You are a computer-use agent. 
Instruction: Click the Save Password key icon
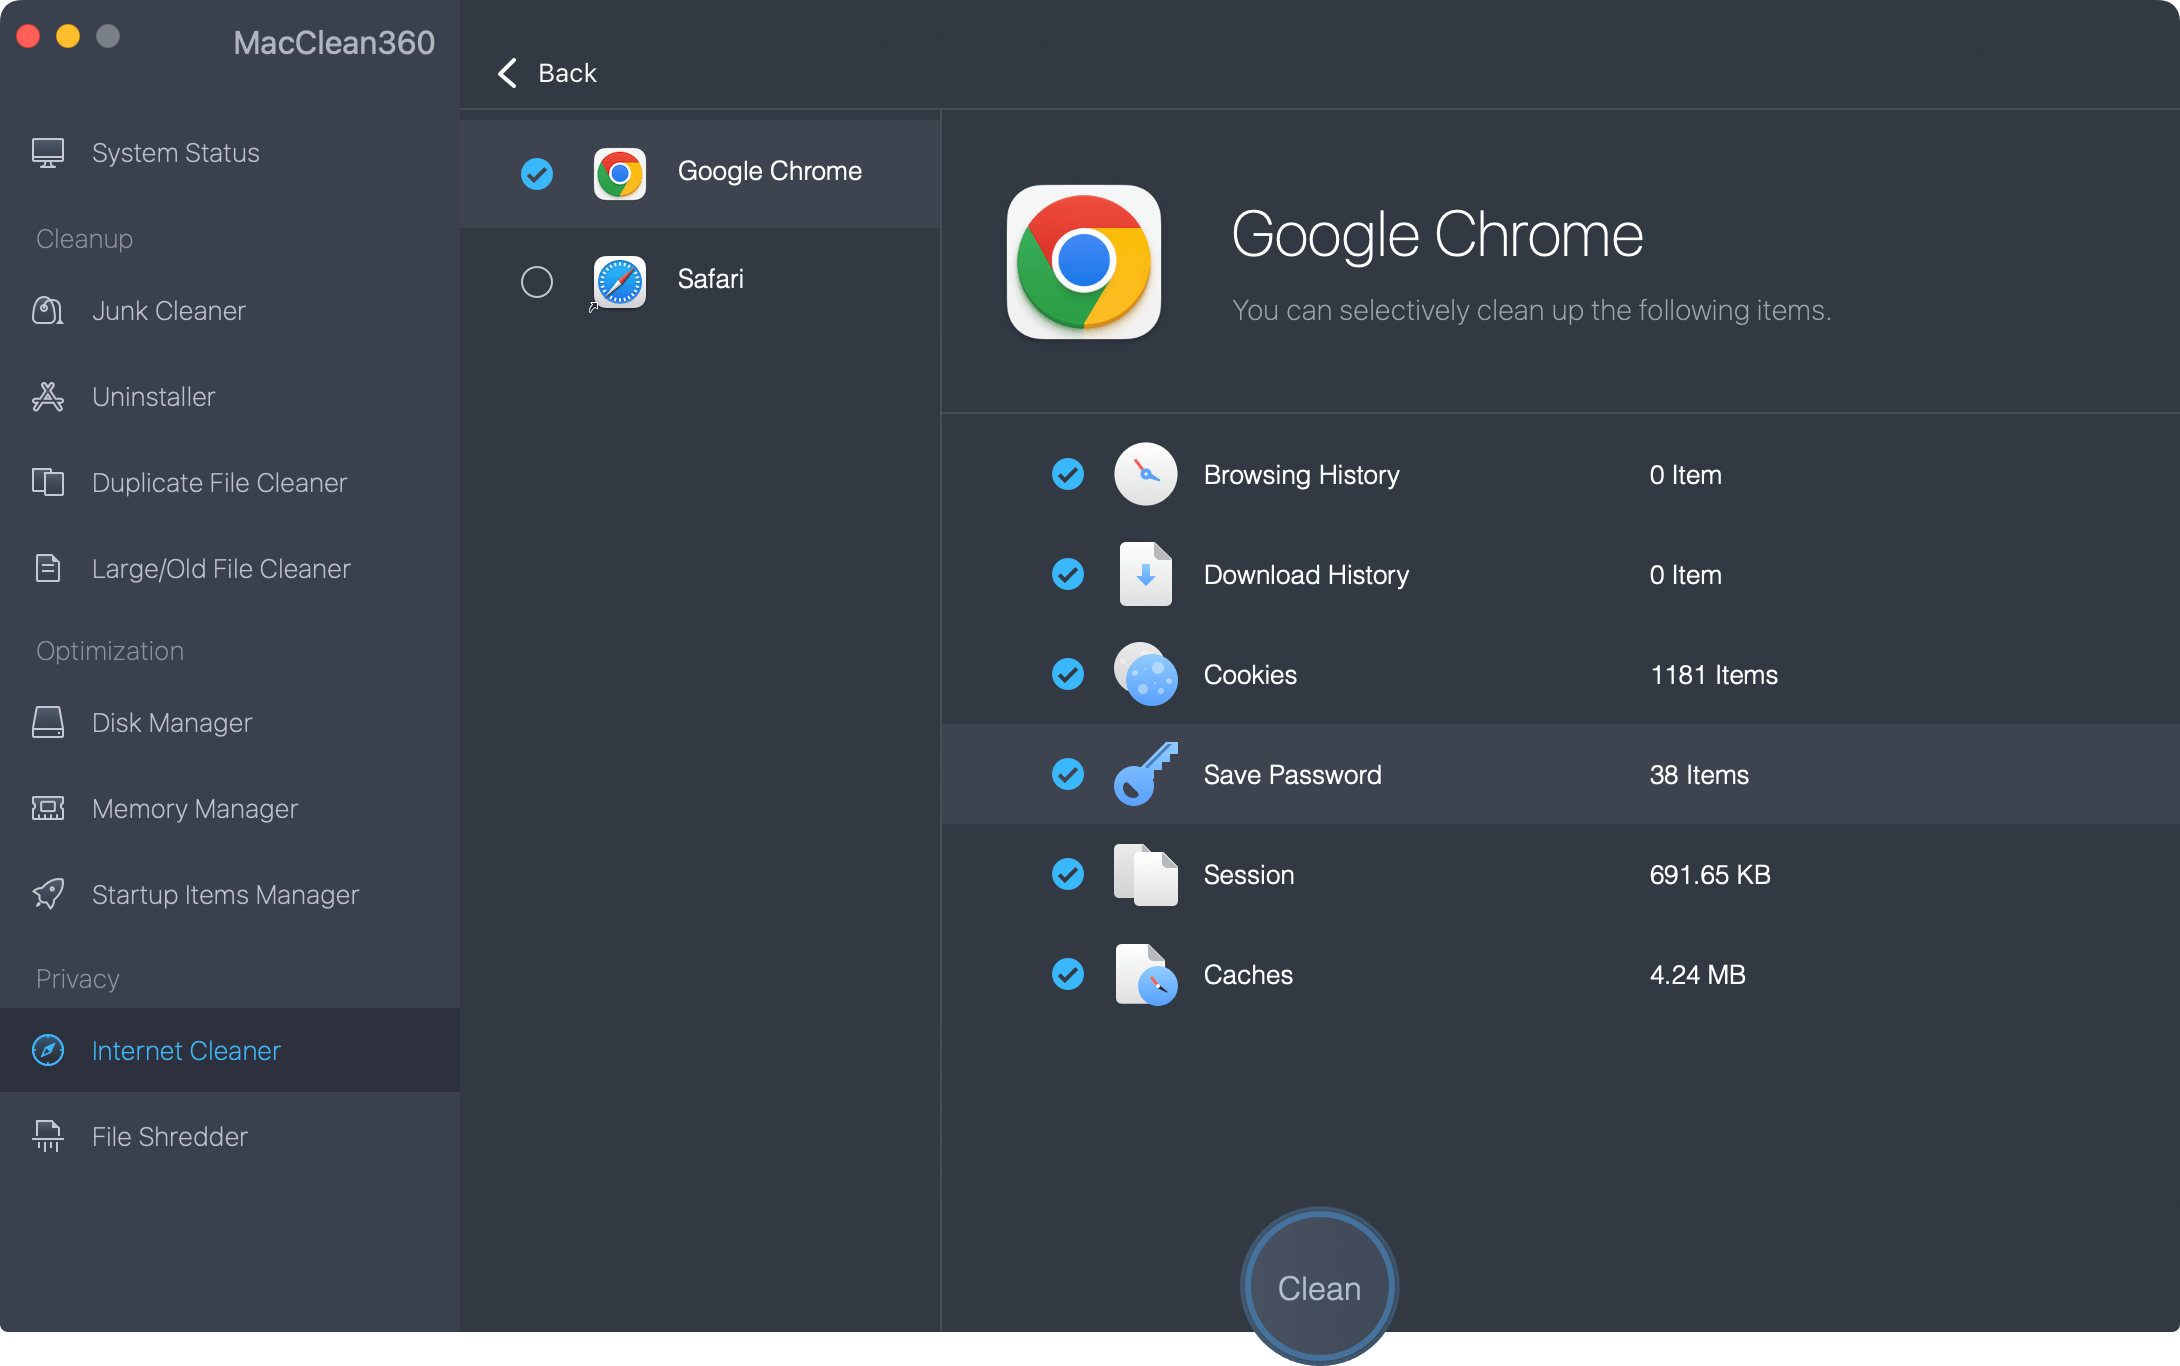coord(1145,774)
